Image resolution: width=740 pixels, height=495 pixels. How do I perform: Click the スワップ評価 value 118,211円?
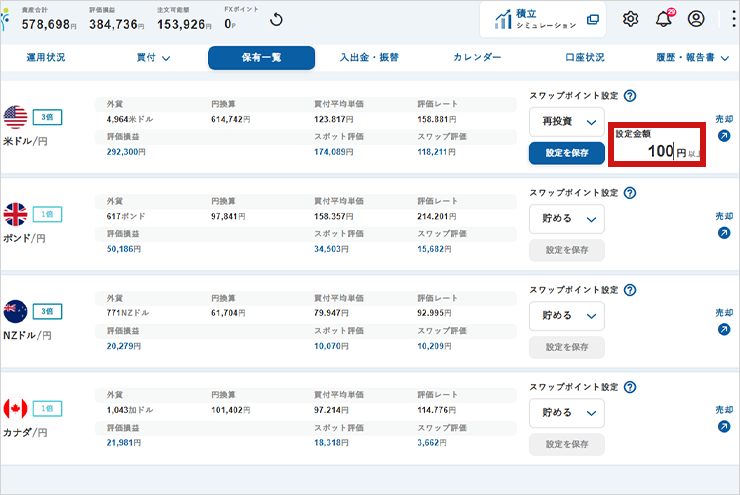click(x=437, y=152)
